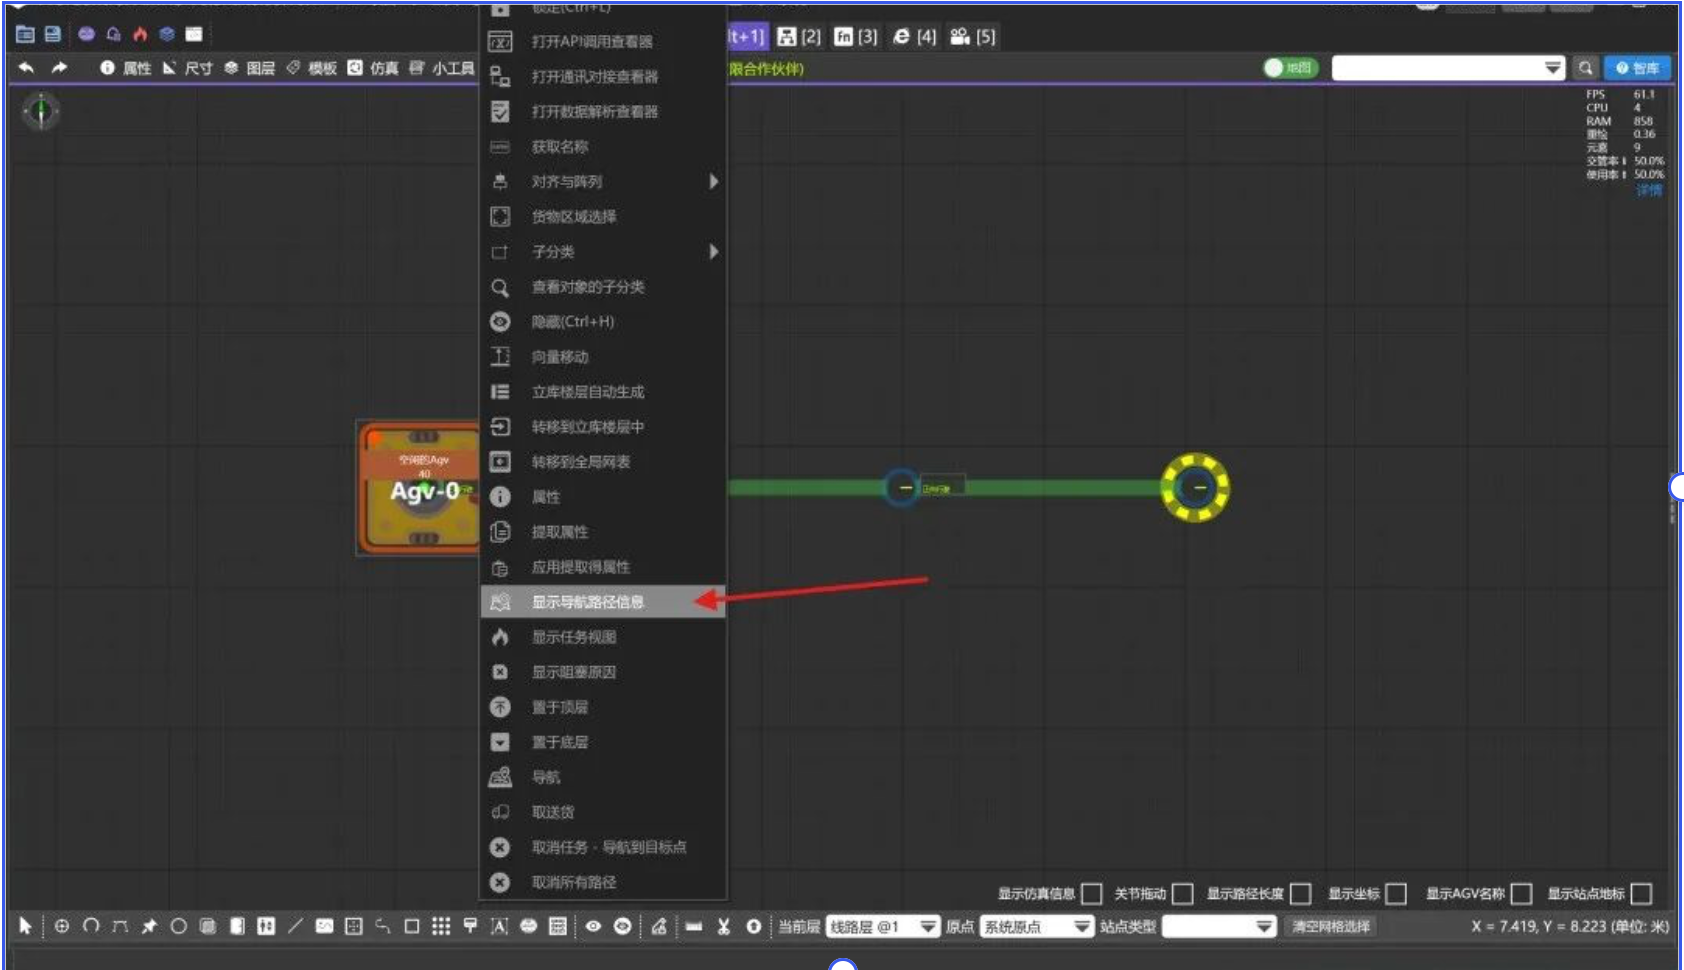The image size is (1684, 970).
Task: Click the pin marker tool
Action: (149, 926)
